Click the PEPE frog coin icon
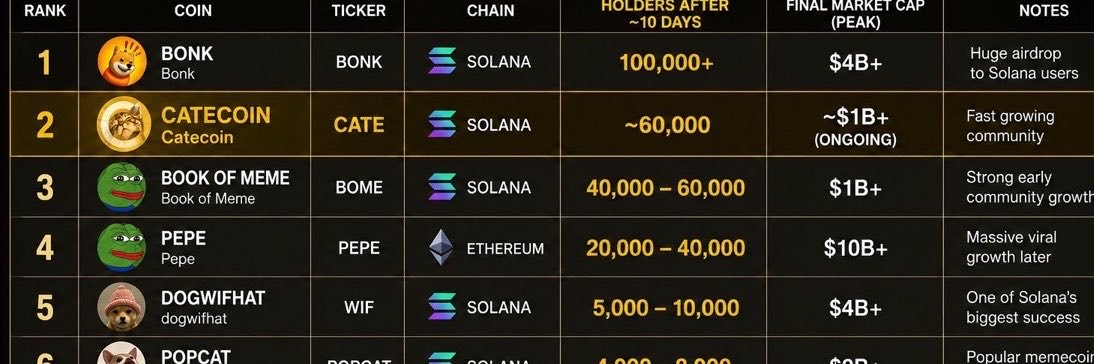Image resolution: width=1094 pixels, height=364 pixels. point(121,247)
